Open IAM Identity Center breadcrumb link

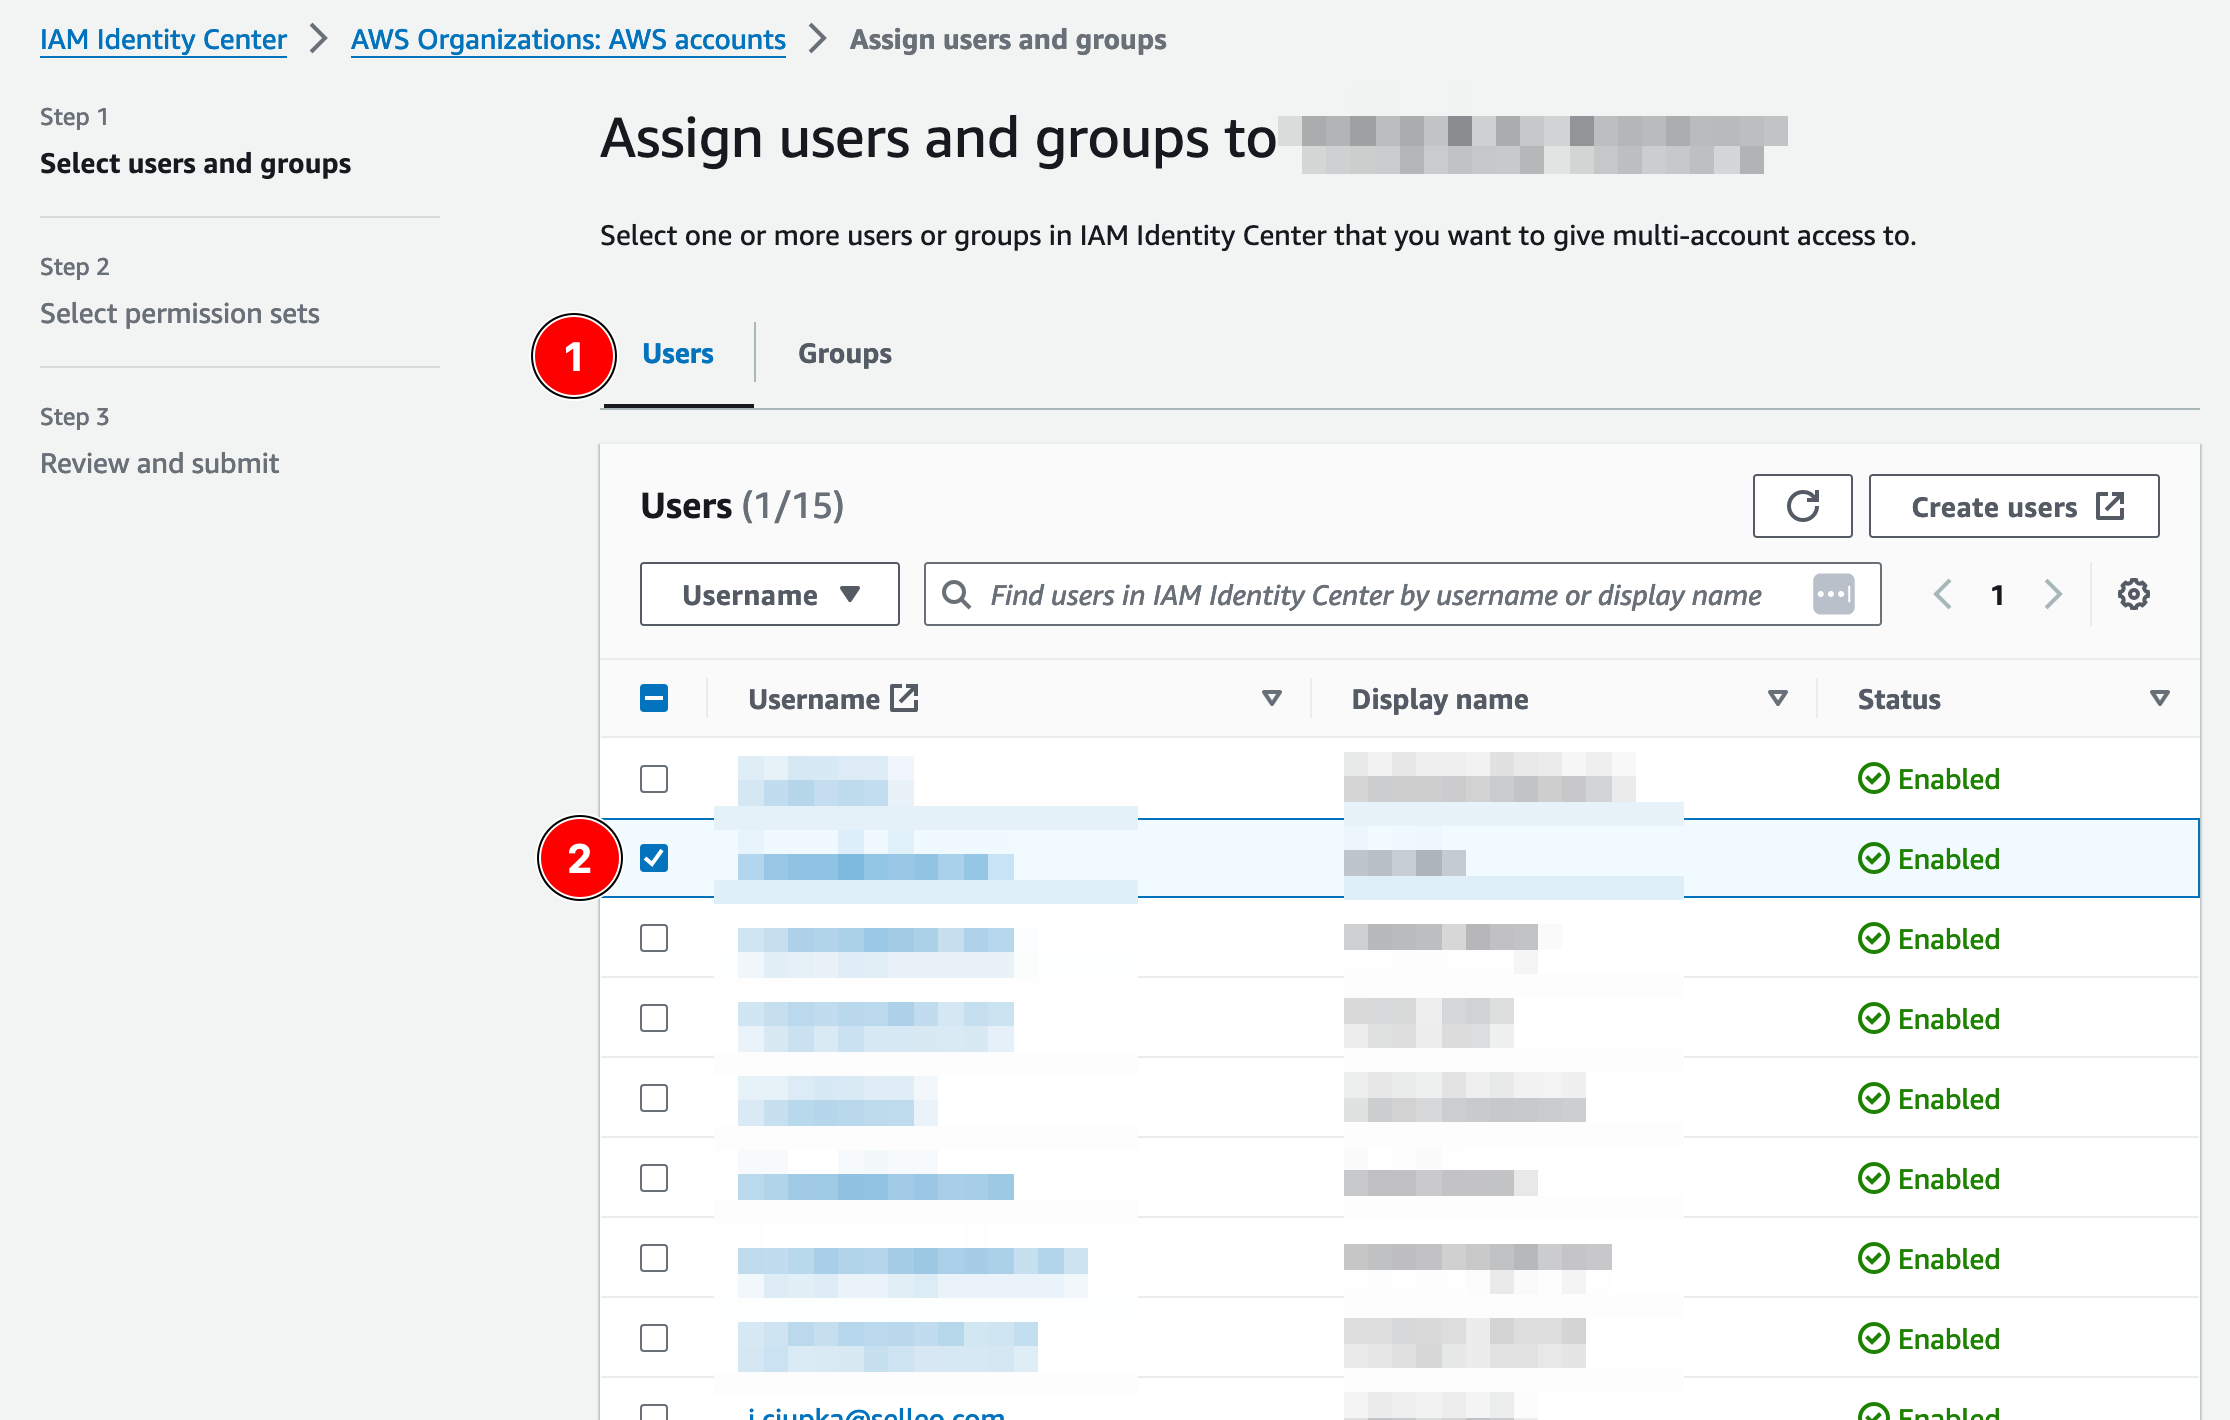tap(163, 40)
